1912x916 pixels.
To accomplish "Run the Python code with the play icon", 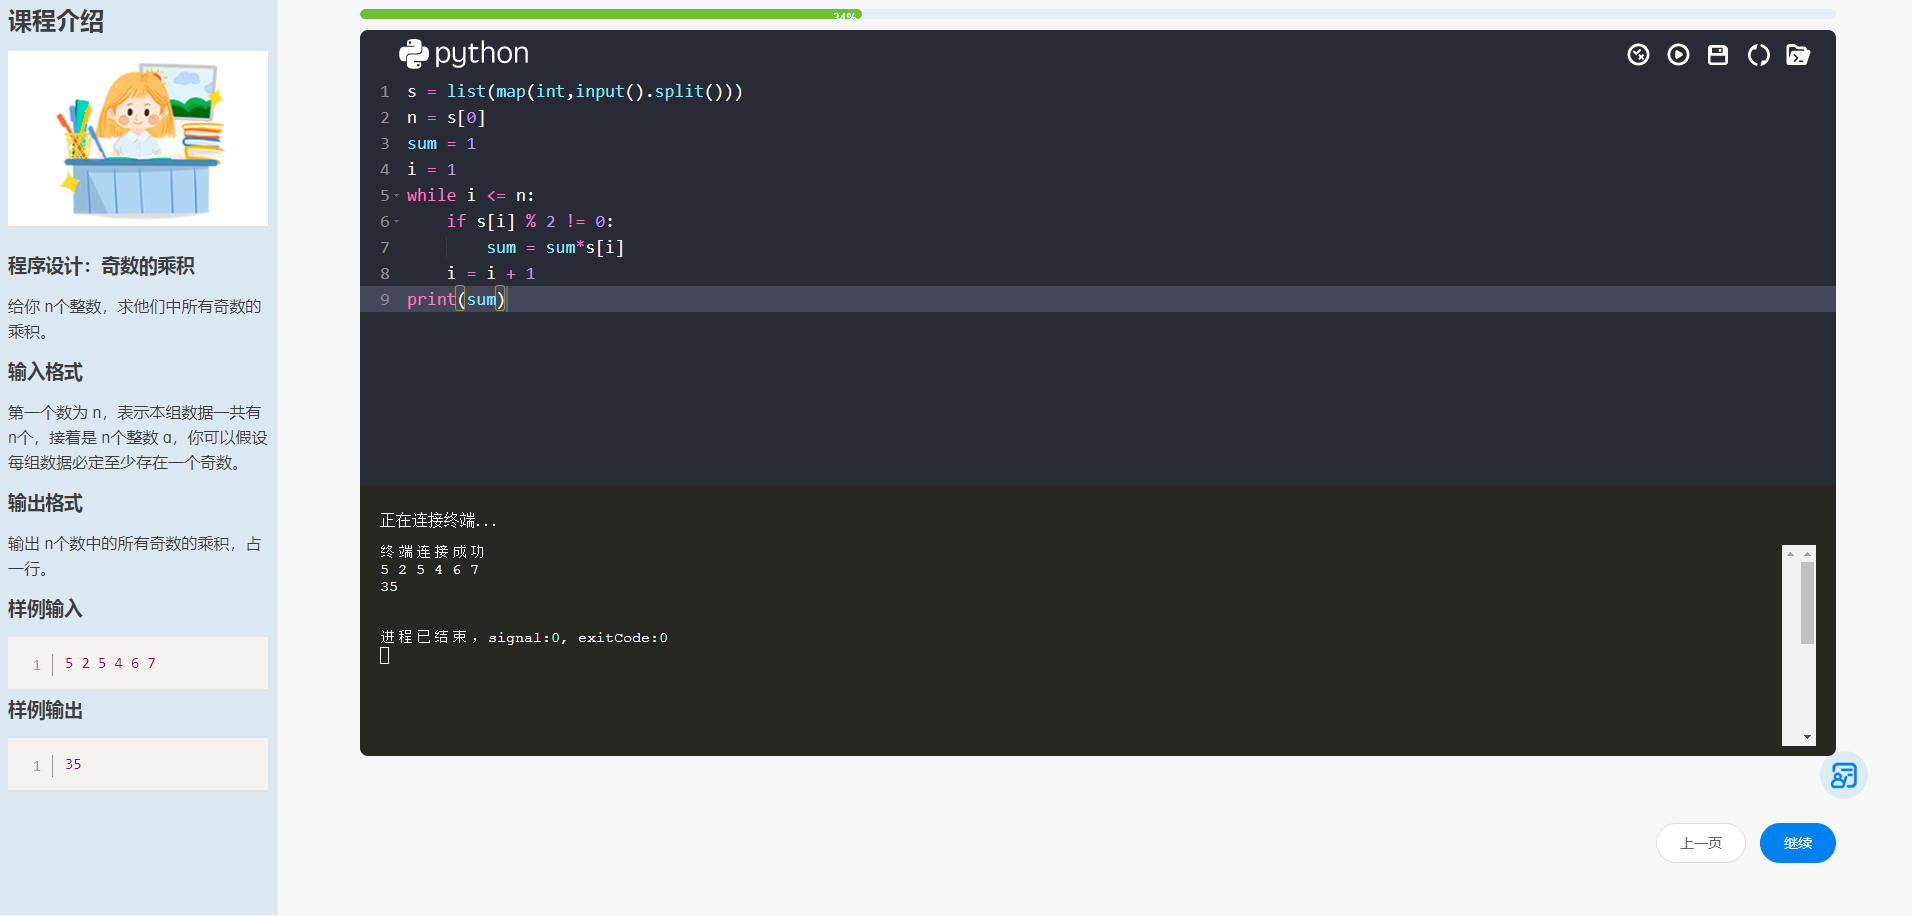I will [1678, 55].
